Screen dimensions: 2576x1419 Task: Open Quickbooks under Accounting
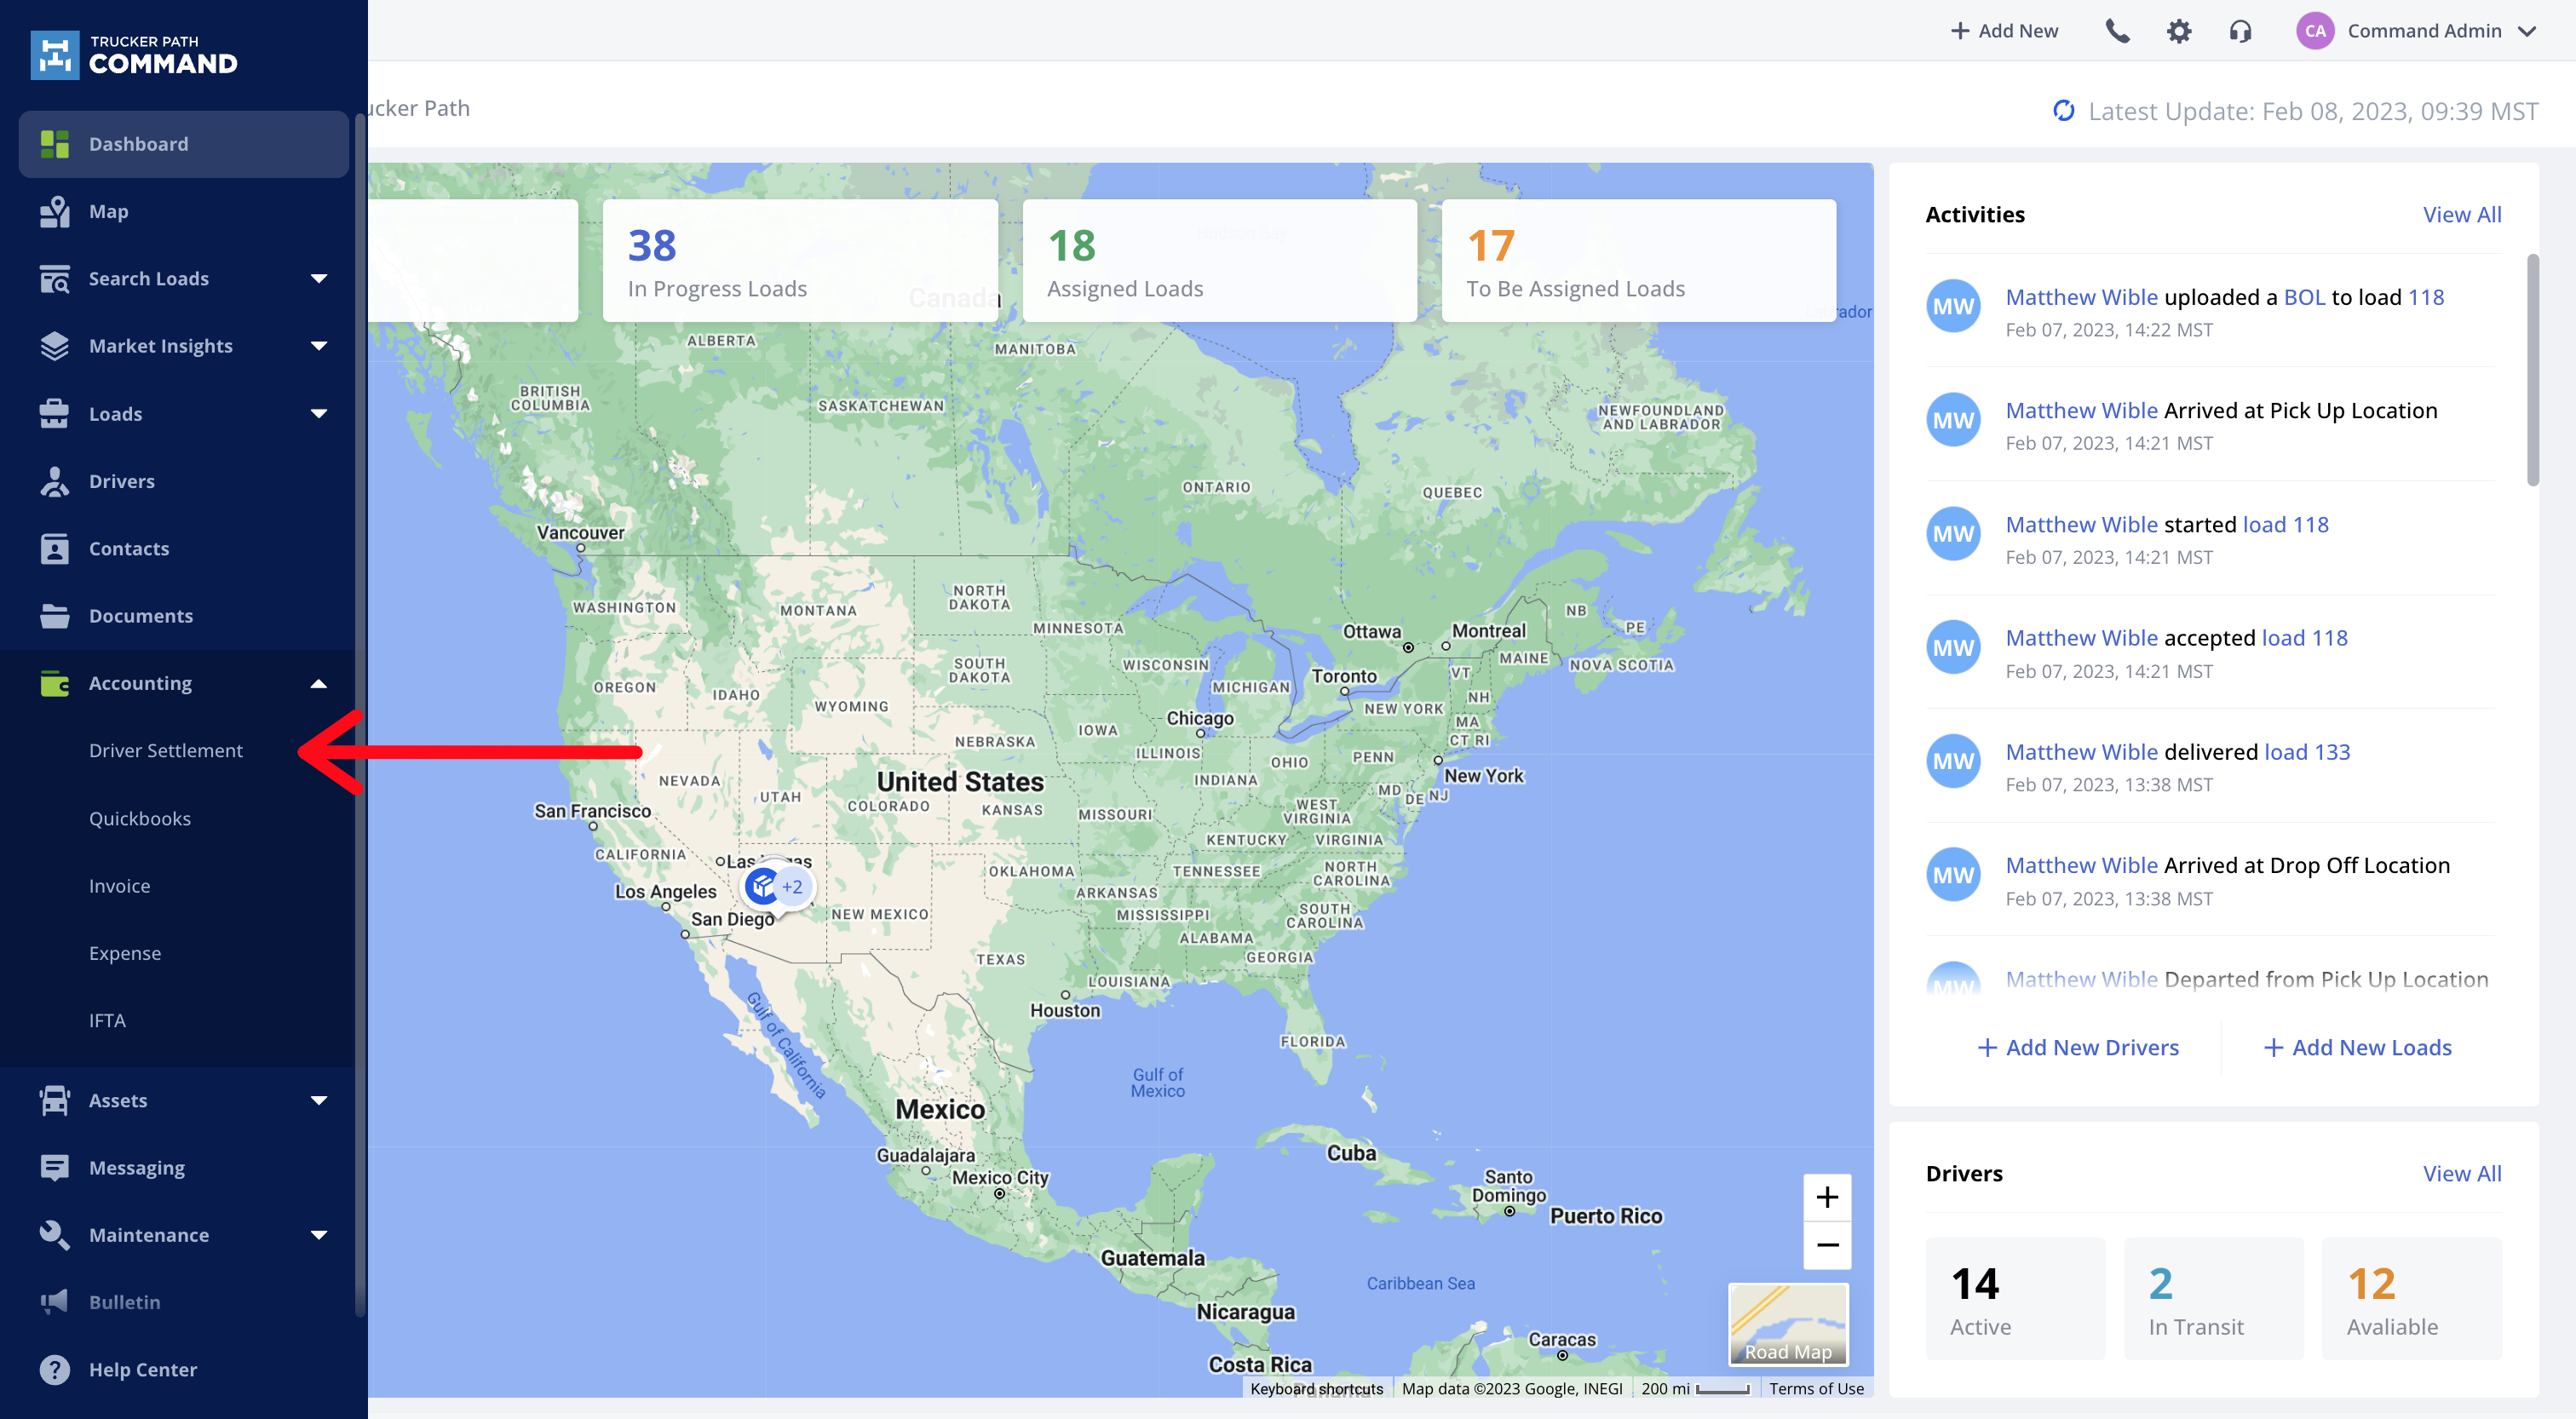tap(140, 819)
